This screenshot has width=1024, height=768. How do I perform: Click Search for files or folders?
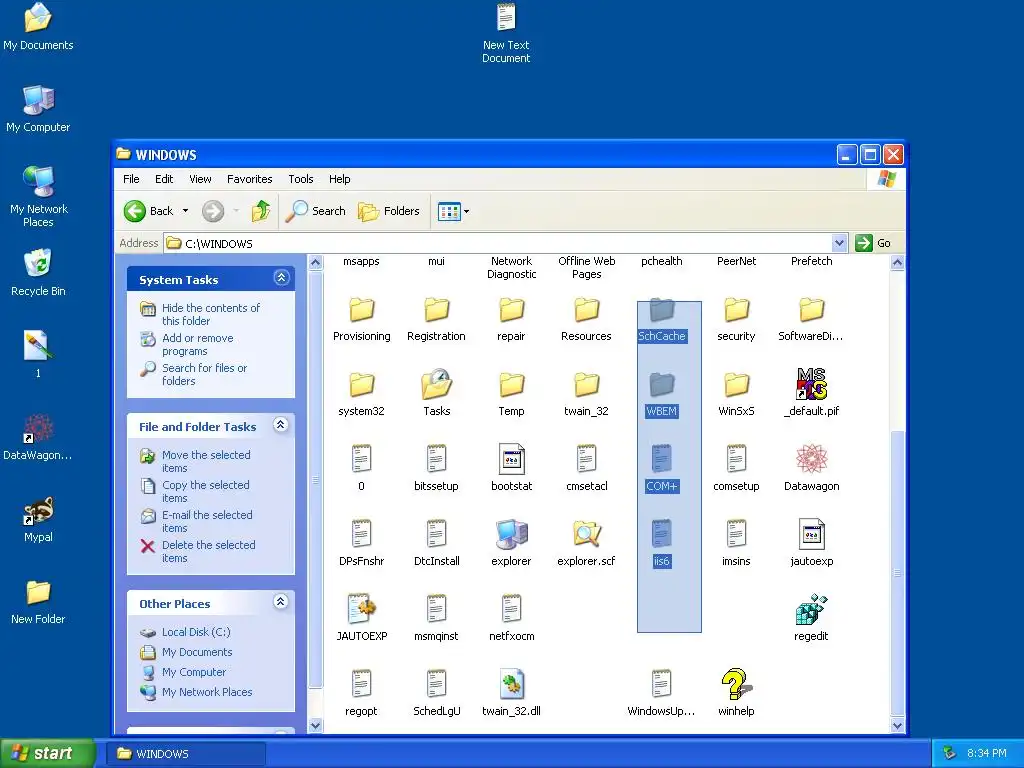coord(204,374)
